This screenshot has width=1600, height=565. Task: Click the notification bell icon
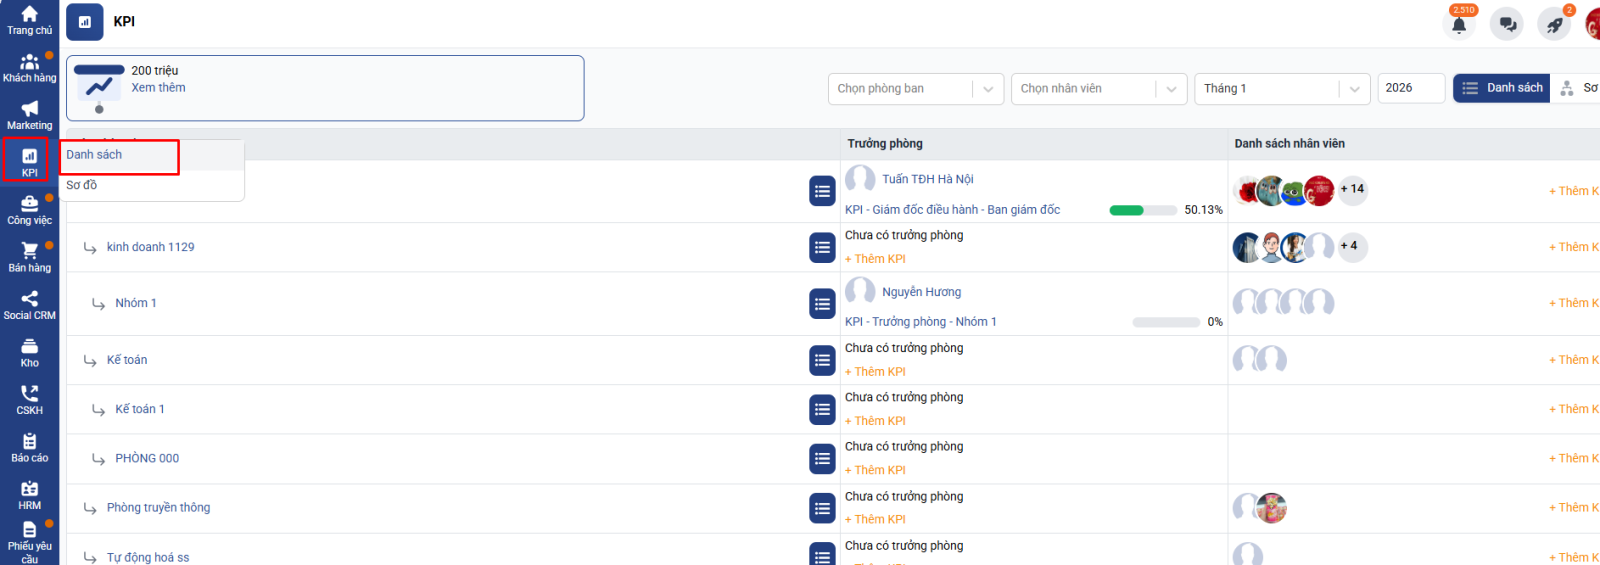[x=1459, y=24]
